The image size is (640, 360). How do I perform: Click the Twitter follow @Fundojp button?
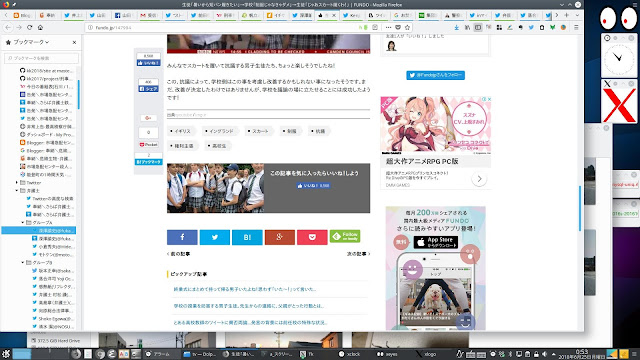[436, 75]
